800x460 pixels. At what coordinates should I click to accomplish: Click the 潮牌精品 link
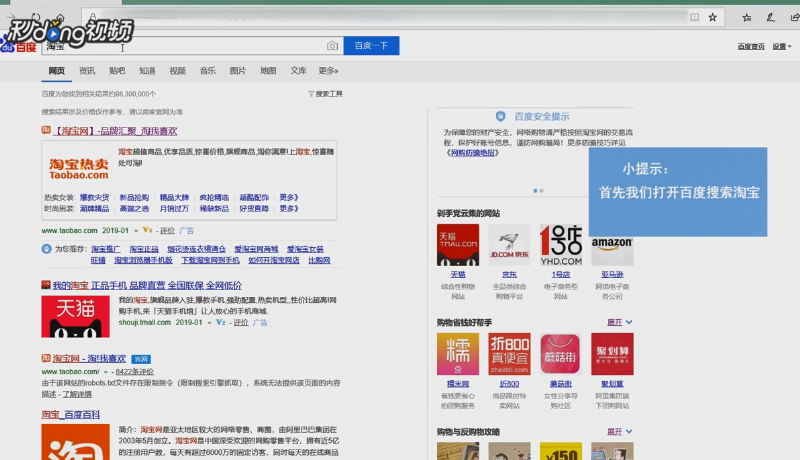(x=94, y=209)
